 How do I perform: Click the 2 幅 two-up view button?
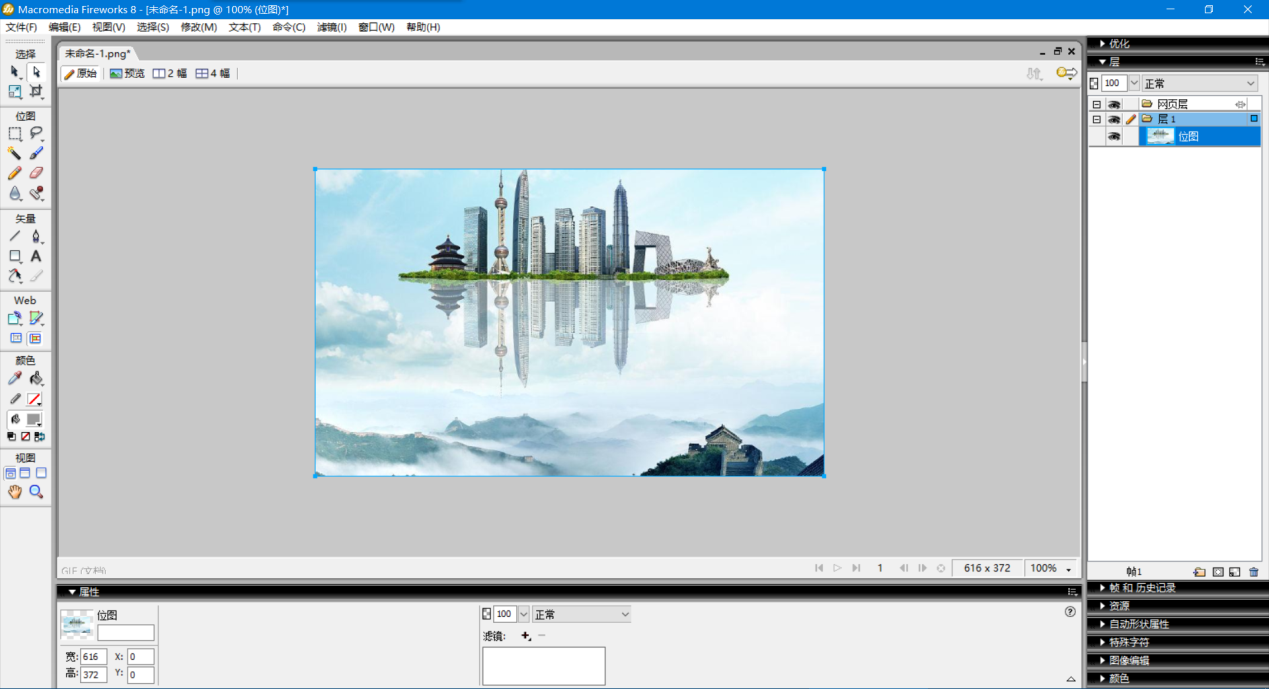[170, 74]
